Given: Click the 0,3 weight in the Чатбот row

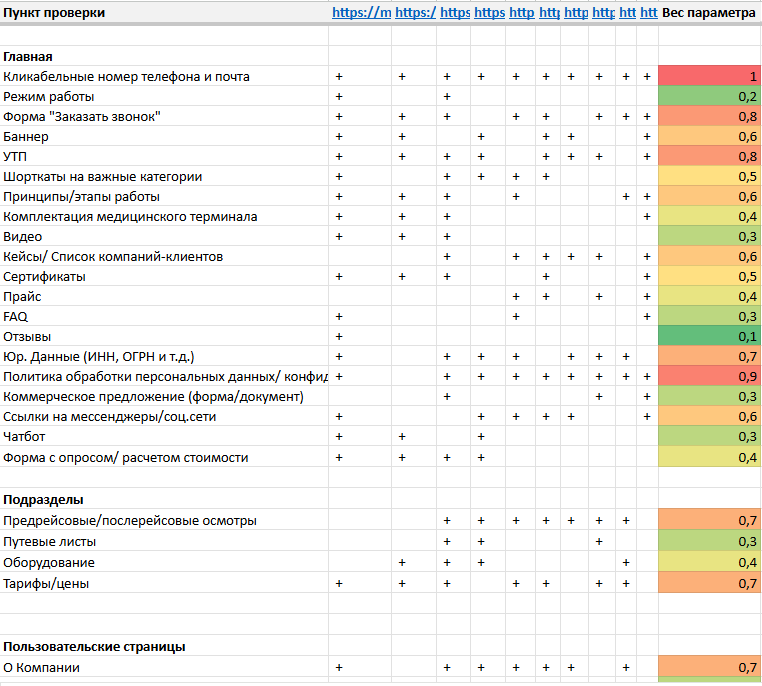Looking at the screenshot, I should (710, 436).
